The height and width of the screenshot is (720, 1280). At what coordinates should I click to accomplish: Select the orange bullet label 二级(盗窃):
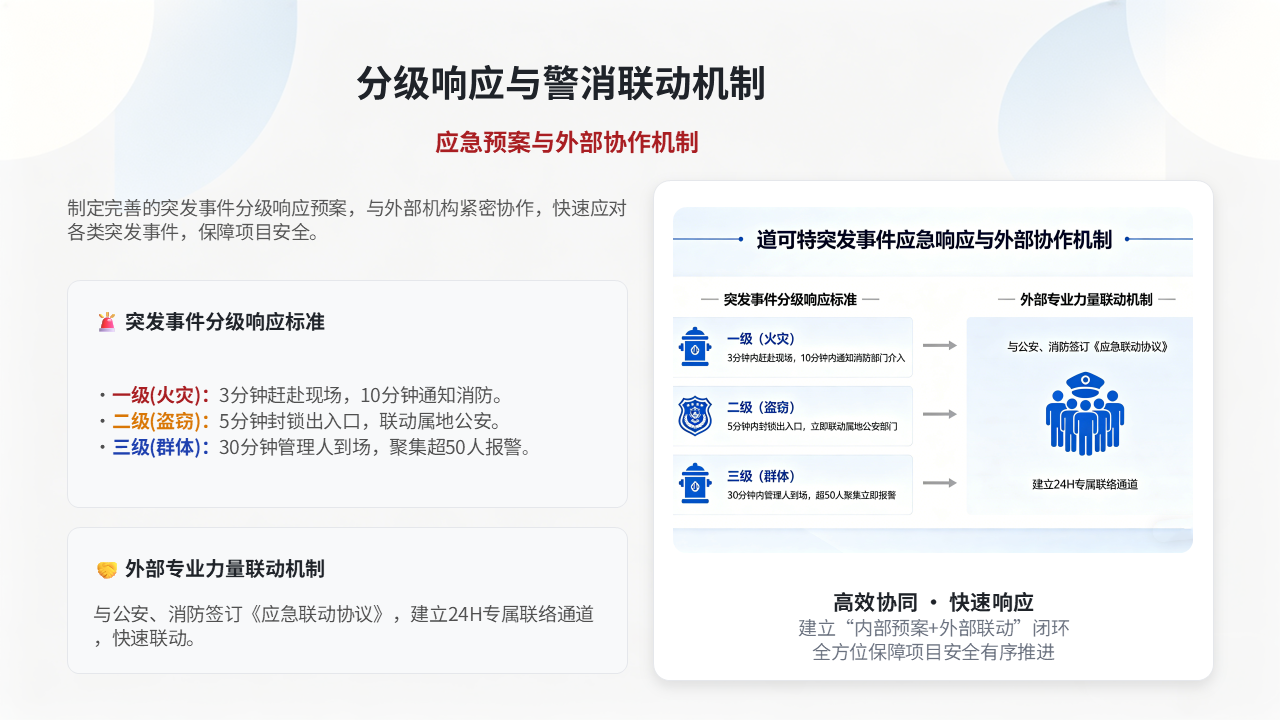[x=162, y=421]
